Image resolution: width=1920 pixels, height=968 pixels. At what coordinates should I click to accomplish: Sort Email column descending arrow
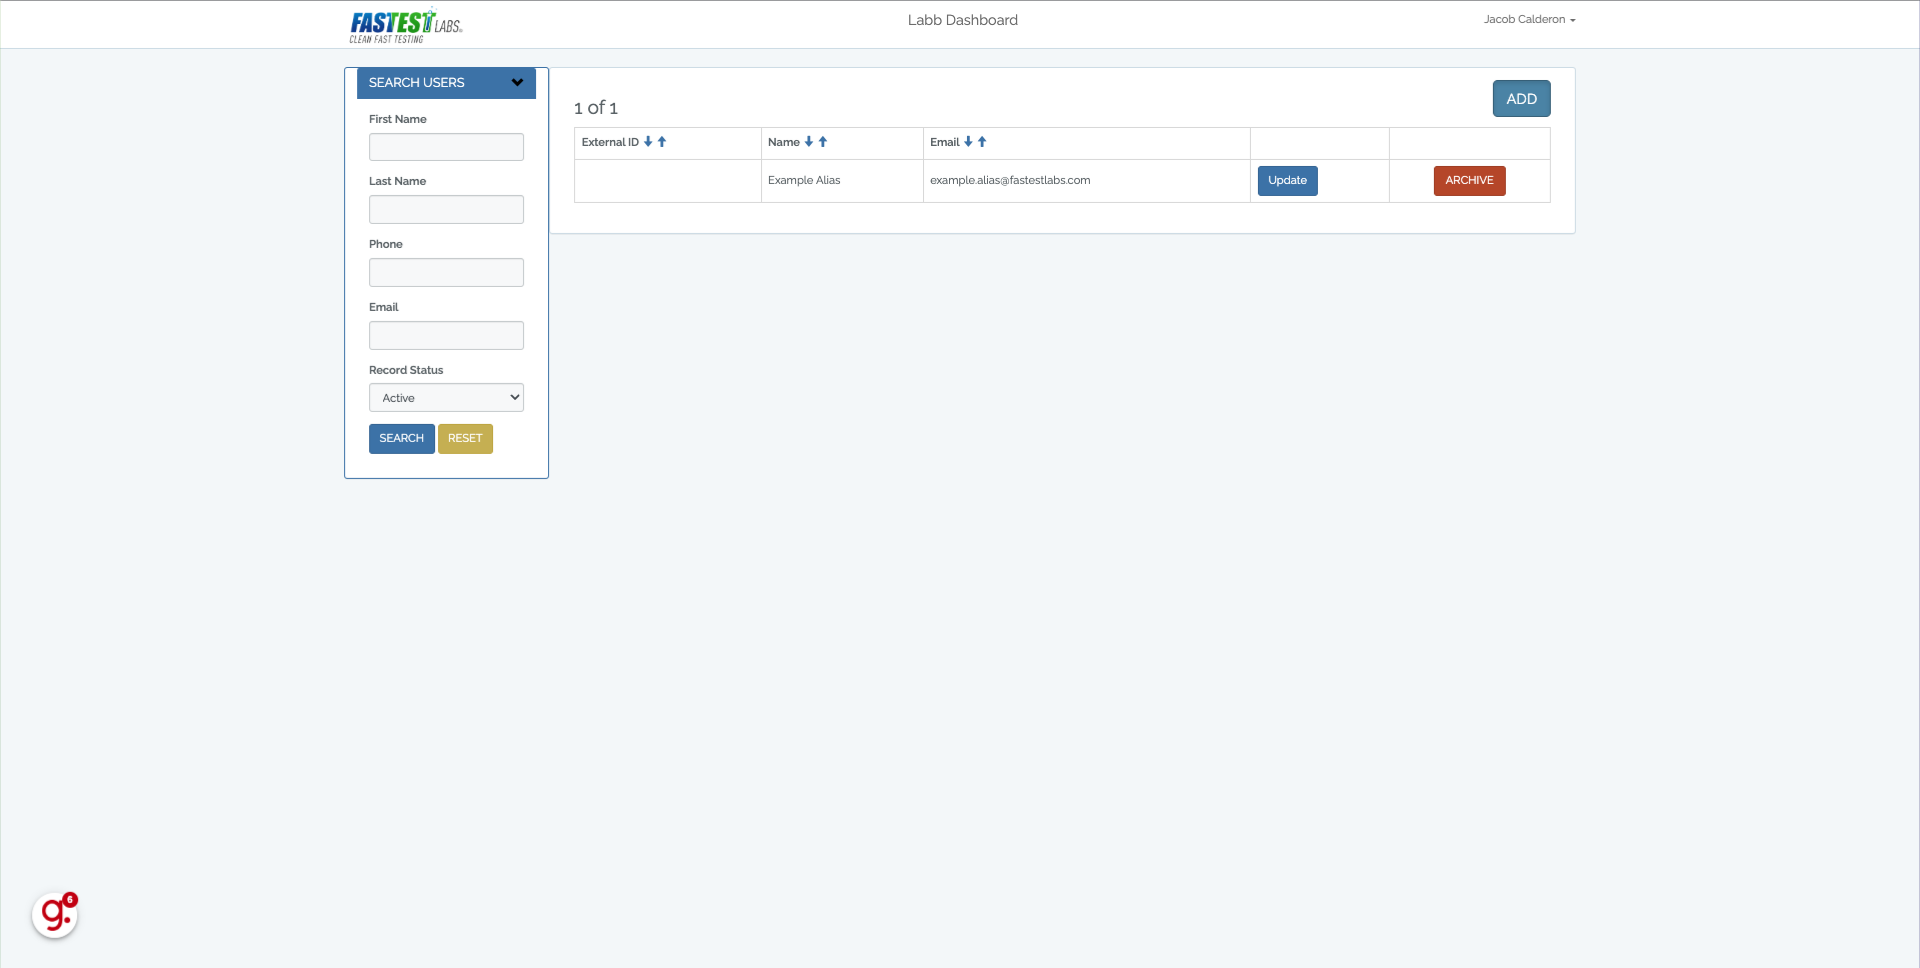[968, 142]
